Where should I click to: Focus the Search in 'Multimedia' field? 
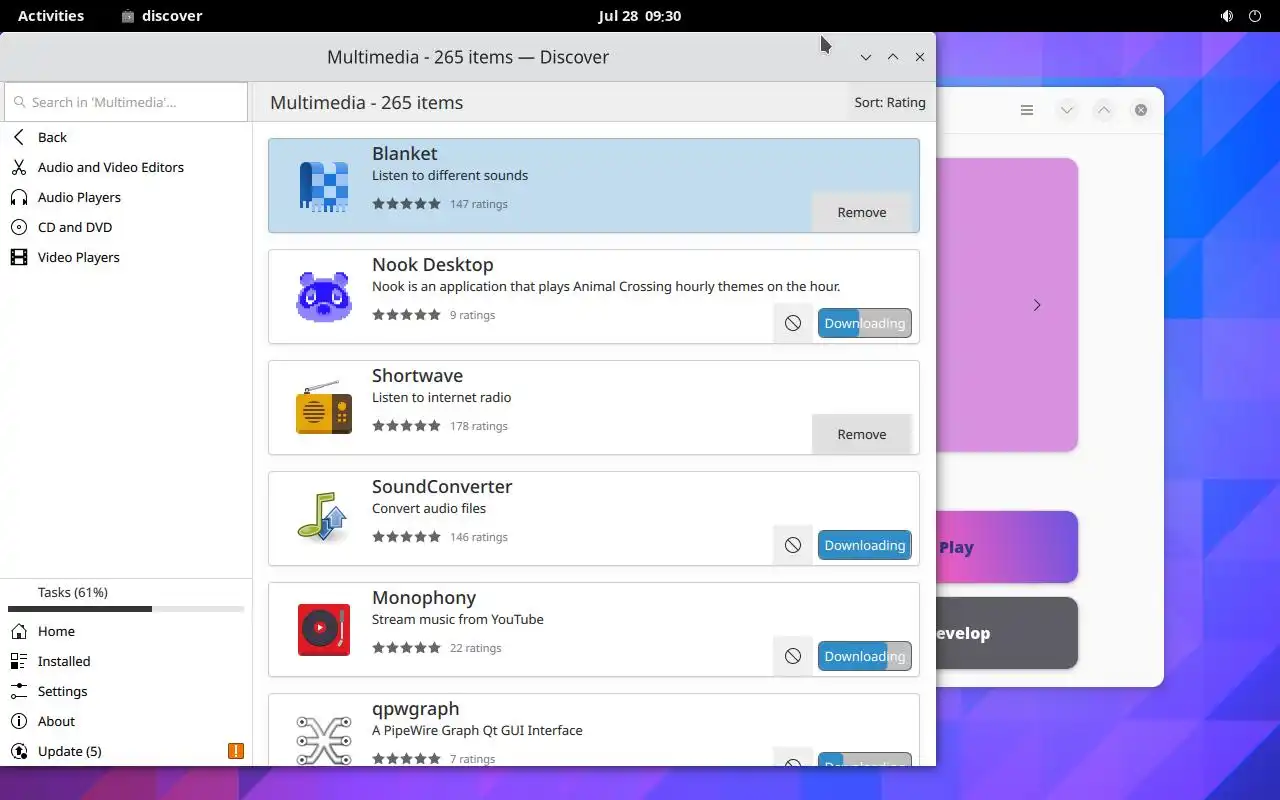click(126, 102)
